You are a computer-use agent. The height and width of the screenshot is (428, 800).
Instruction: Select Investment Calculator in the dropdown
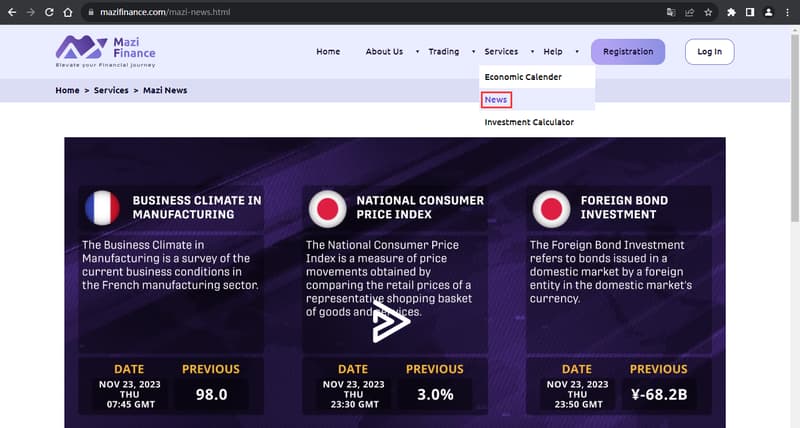pyautogui.click(x=537, y=122)
